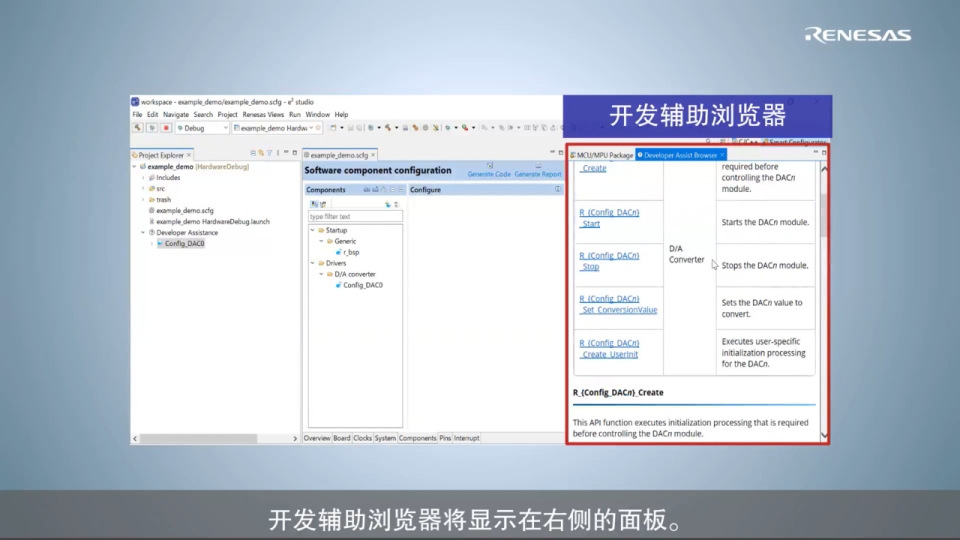The width and height of the screenshot is (960, 540).
Task: Open the Project Explorer filter icon
Action: click(269, 153)
